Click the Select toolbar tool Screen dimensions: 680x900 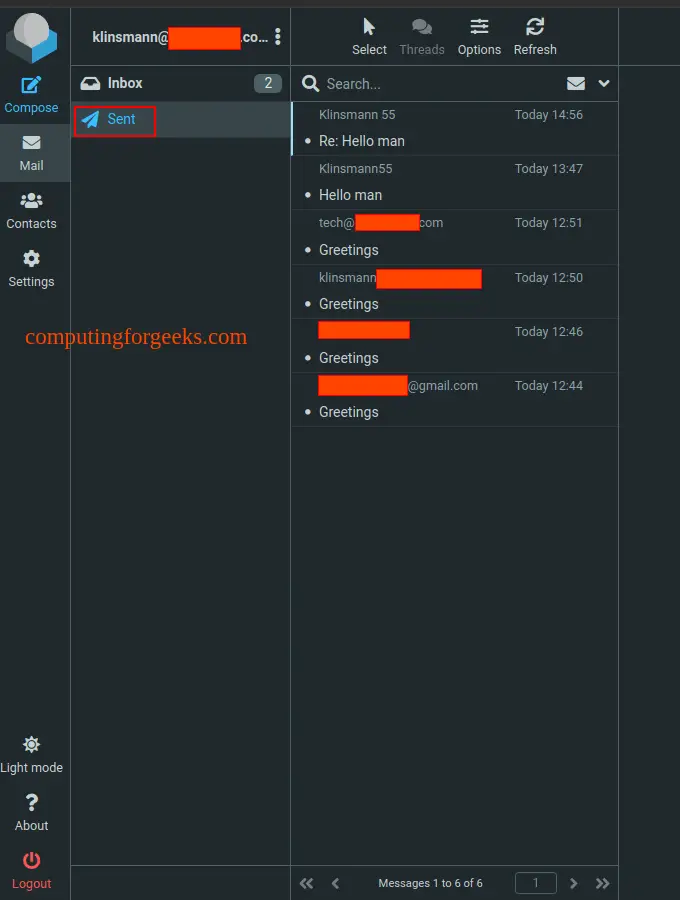tap(369, 37)
